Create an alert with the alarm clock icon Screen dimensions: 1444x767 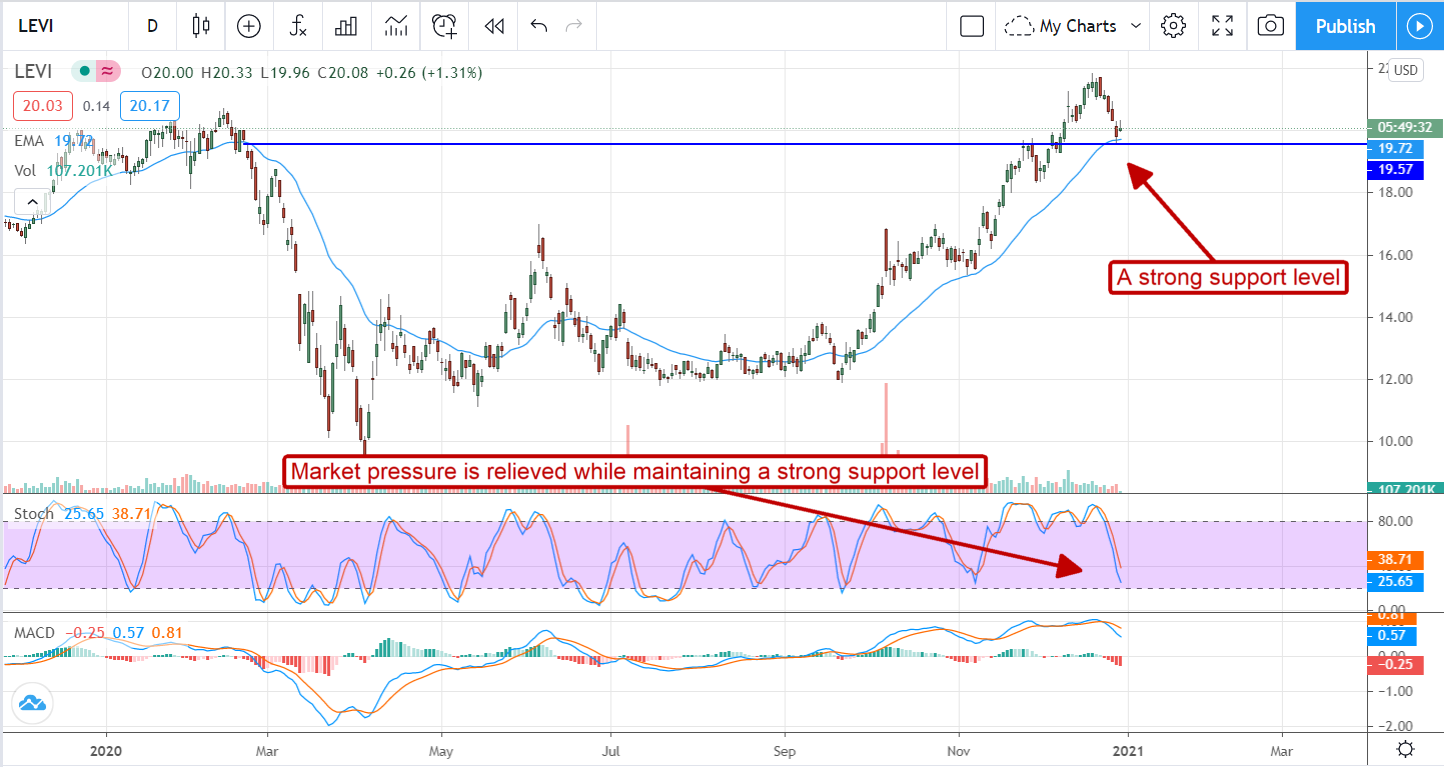click(x=444, y=27)
